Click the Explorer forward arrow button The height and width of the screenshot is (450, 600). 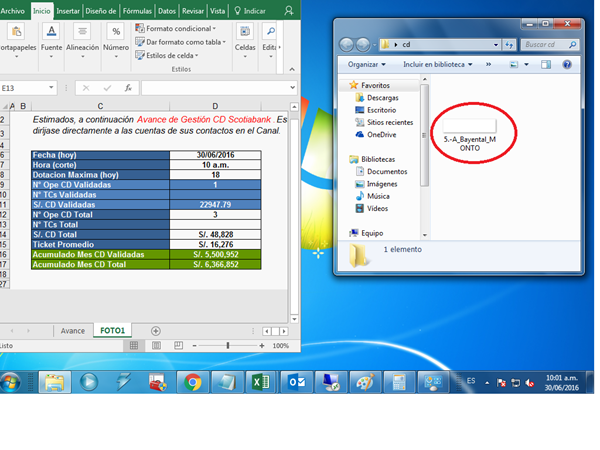pyautogui.click(x=363, y=45)
